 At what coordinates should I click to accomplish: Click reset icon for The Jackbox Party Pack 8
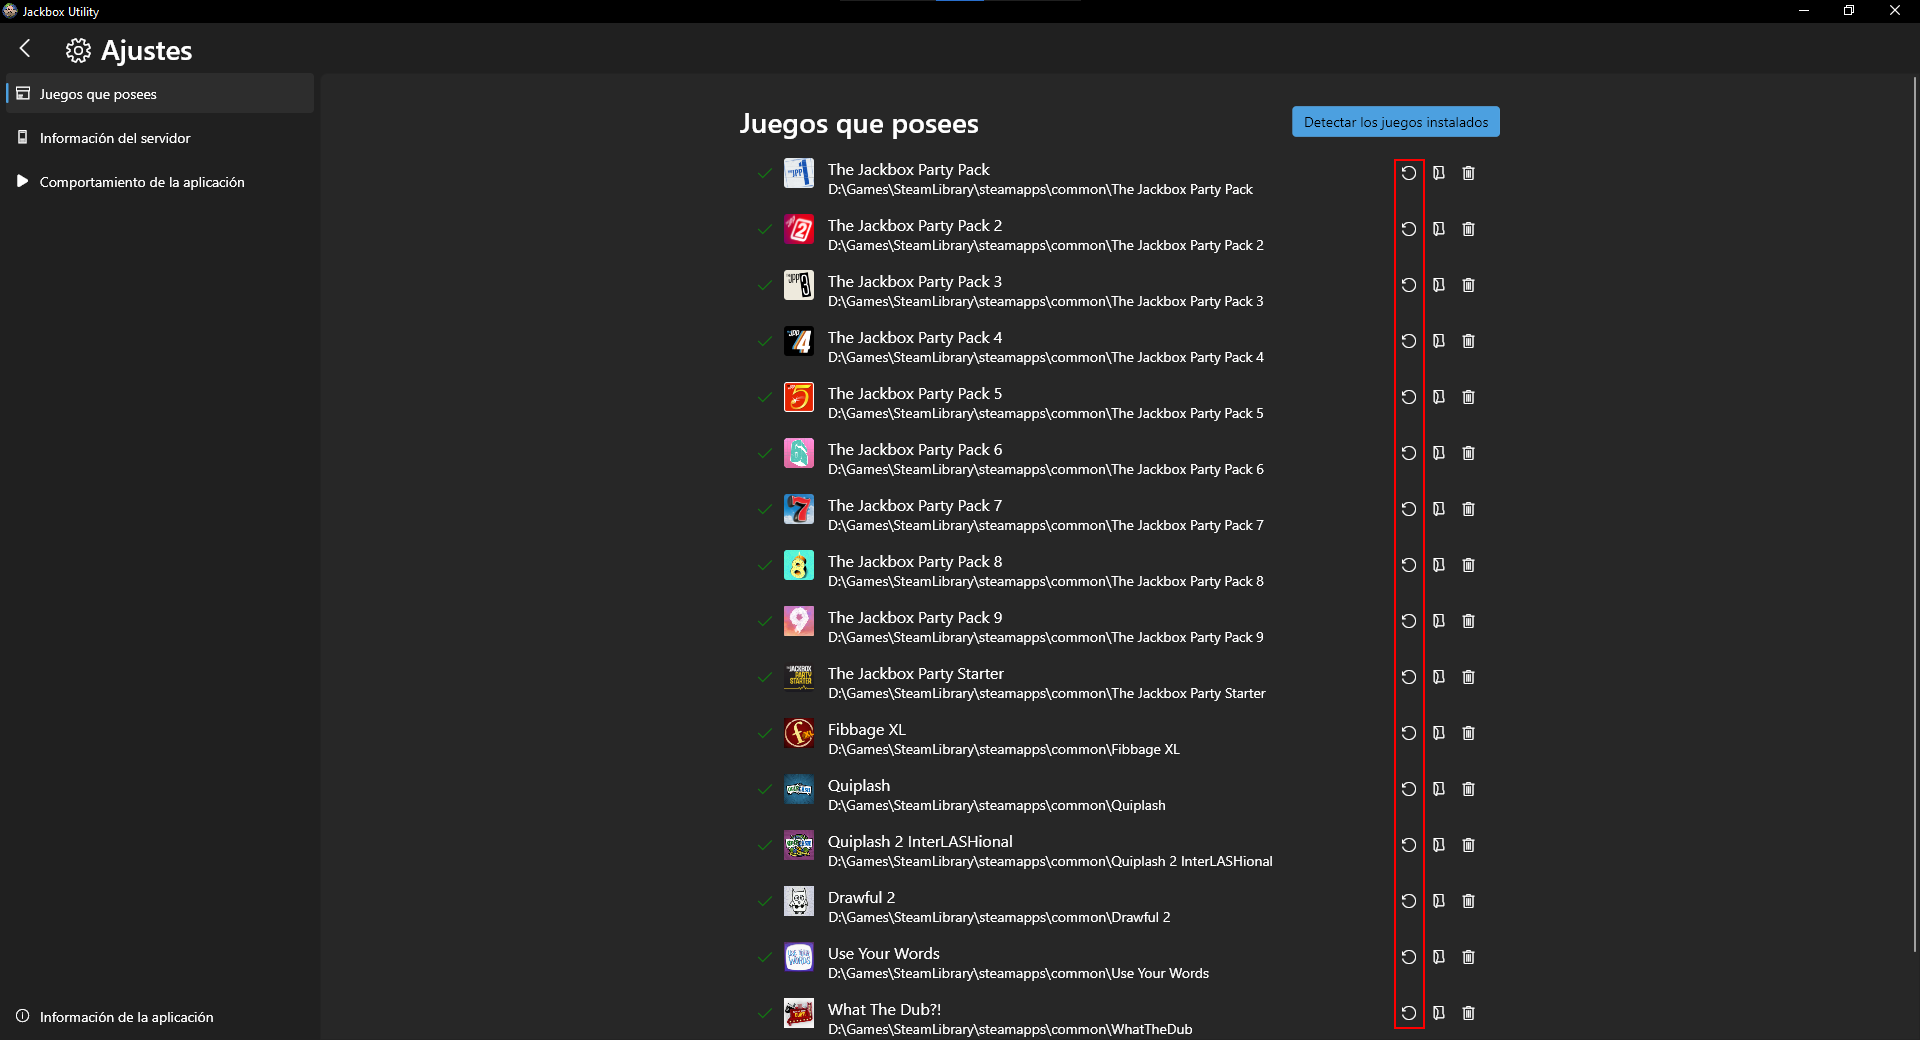(1409, 565)
